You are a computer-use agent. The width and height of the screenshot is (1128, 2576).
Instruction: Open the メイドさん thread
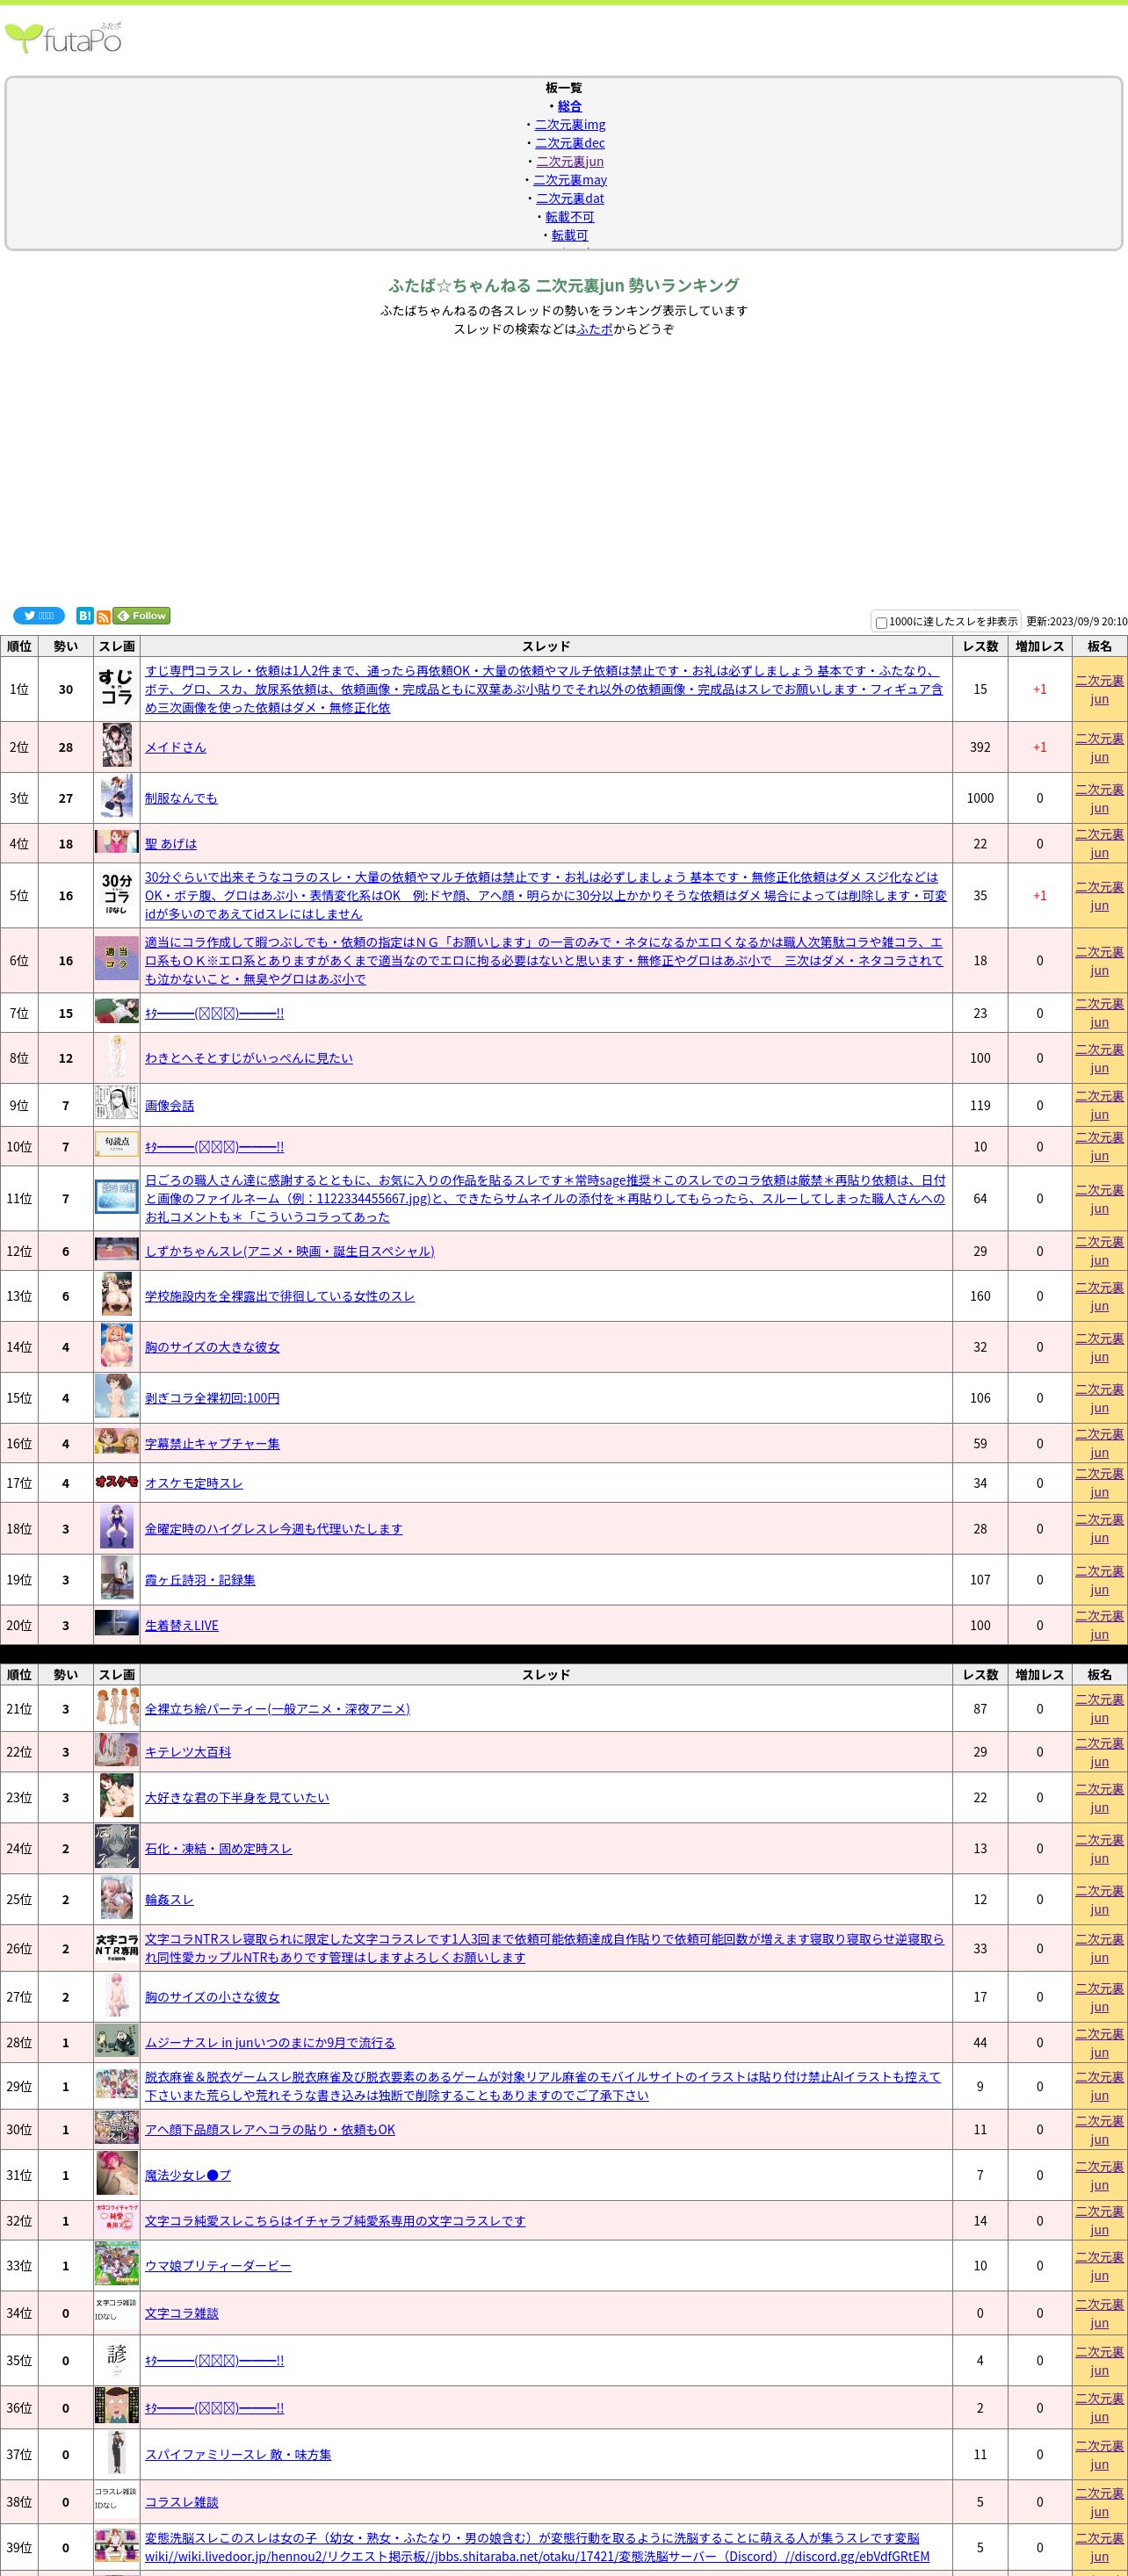[x=176, y=747]
